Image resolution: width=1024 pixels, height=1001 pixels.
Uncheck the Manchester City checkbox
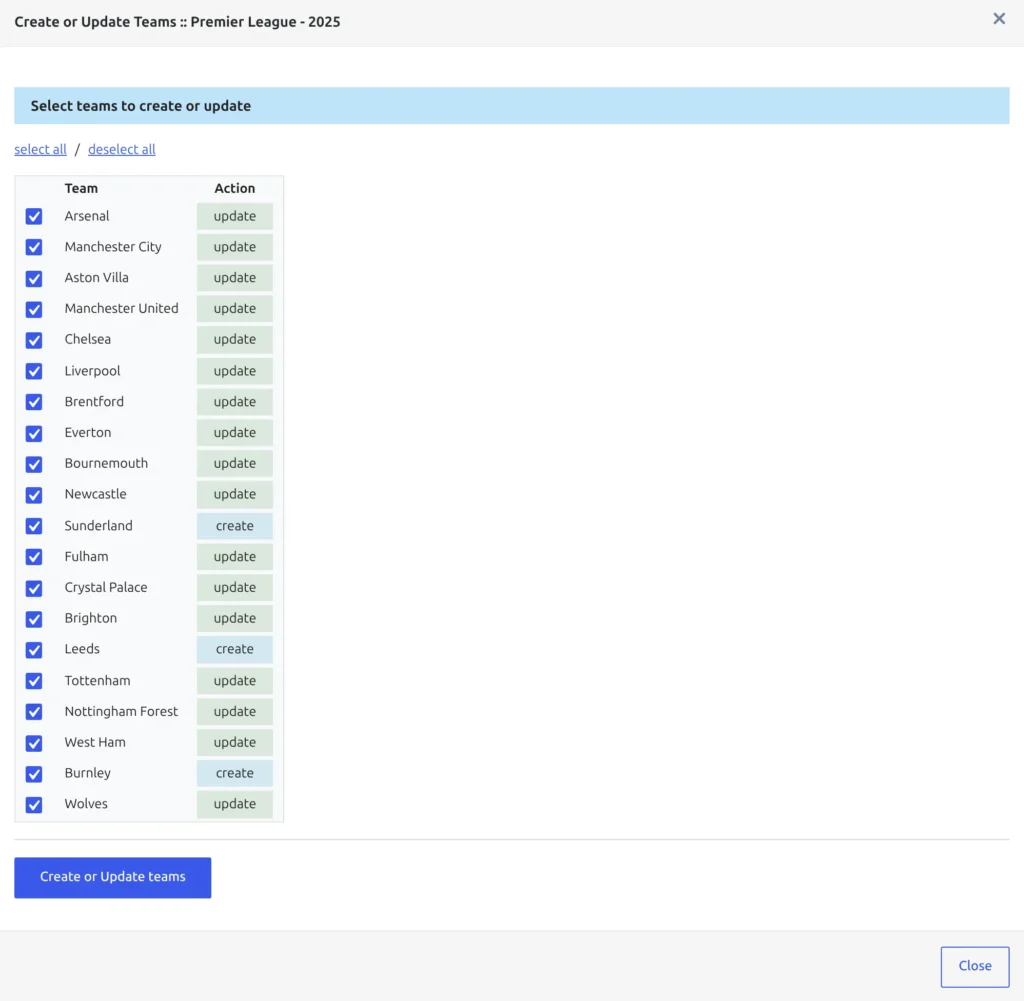point(34,247)
